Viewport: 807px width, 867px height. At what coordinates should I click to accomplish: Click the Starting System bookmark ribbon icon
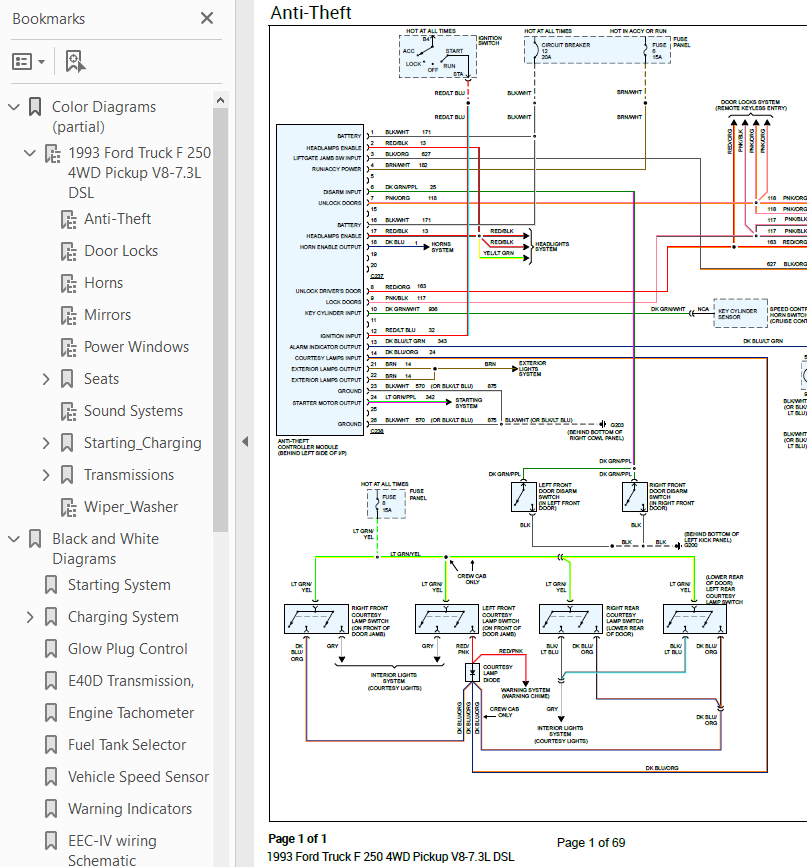[51, 585]
